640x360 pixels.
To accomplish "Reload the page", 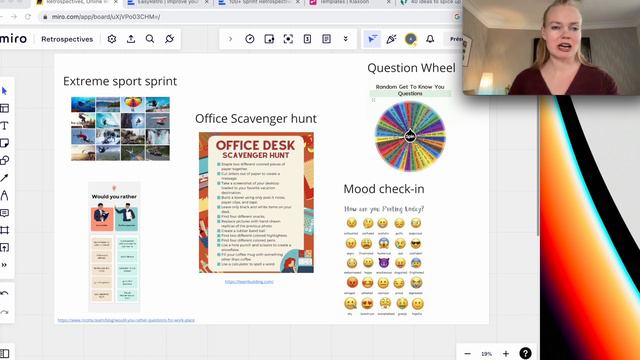I will [28, 17].
